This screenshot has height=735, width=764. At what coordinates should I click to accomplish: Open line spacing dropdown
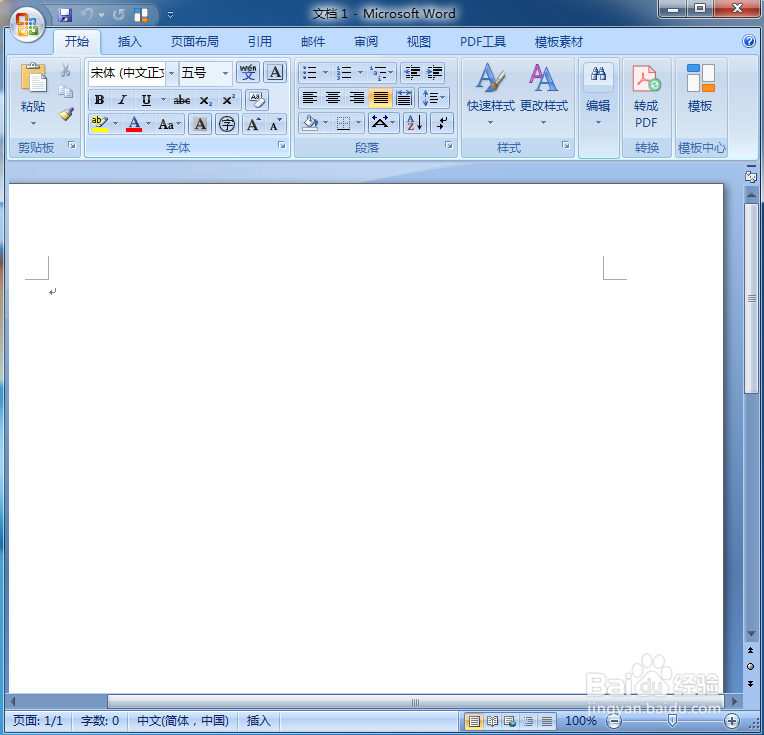(433, 98)
